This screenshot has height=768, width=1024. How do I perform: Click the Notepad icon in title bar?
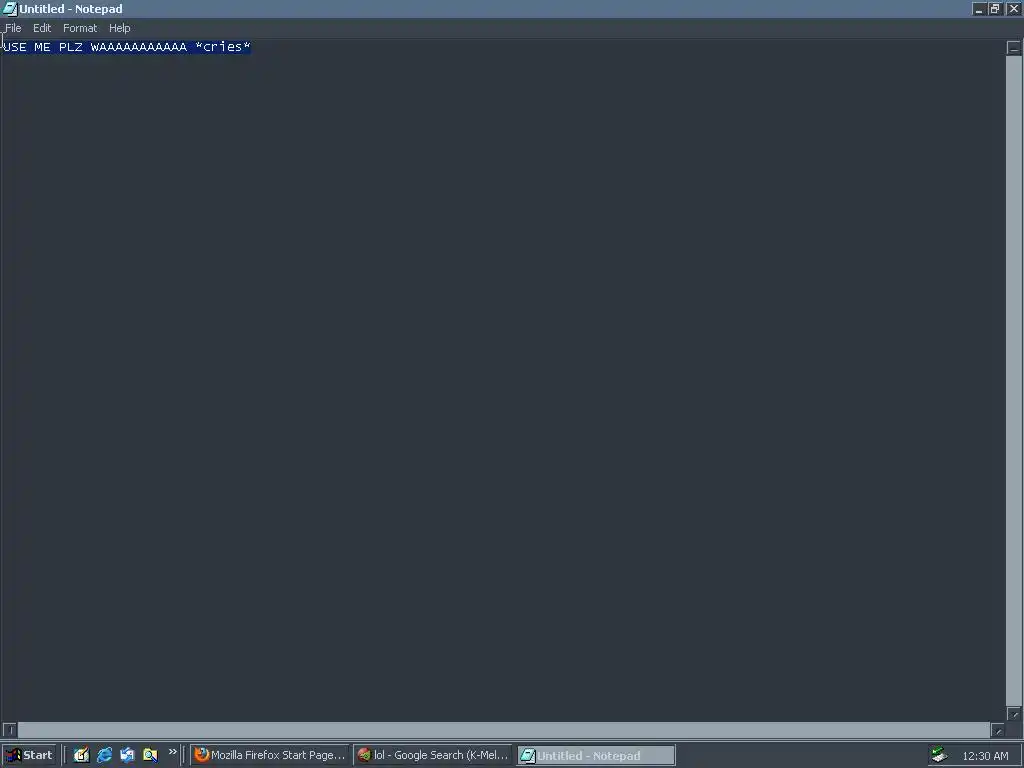coord(9,8)
